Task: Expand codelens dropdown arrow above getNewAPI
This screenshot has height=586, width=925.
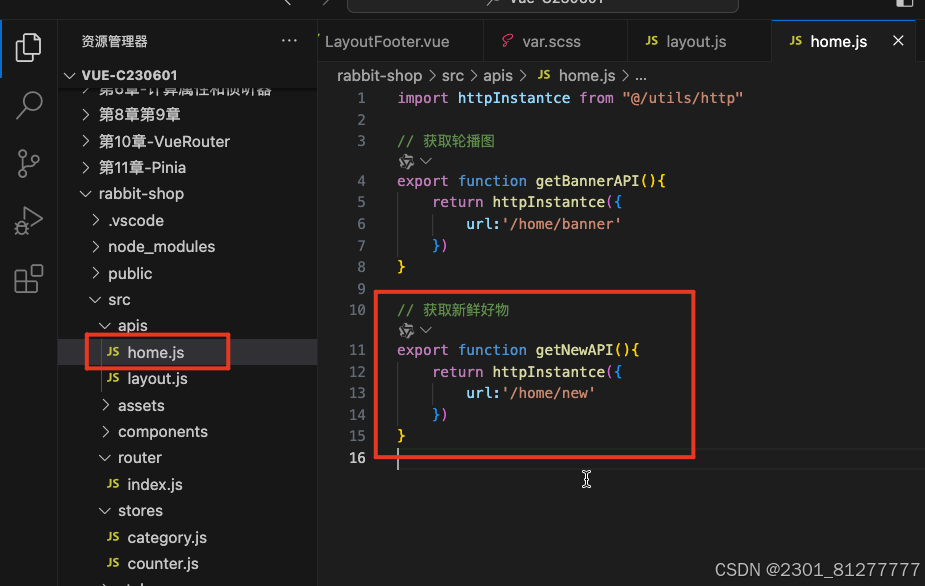Action: pyautogui.click(x=426, y=330)
